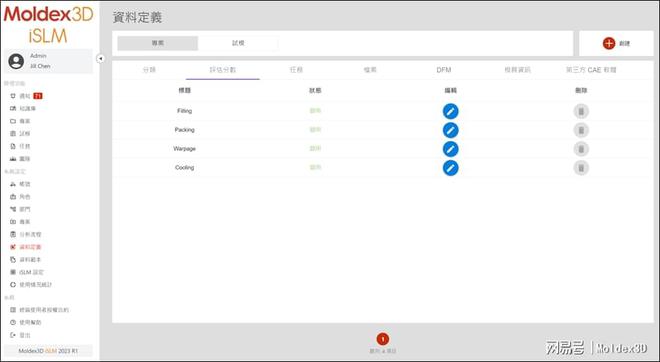The height and width of the screenshot is (362, 660).
Task: Click the red plus create icon
Action: (x=609, y=43)
